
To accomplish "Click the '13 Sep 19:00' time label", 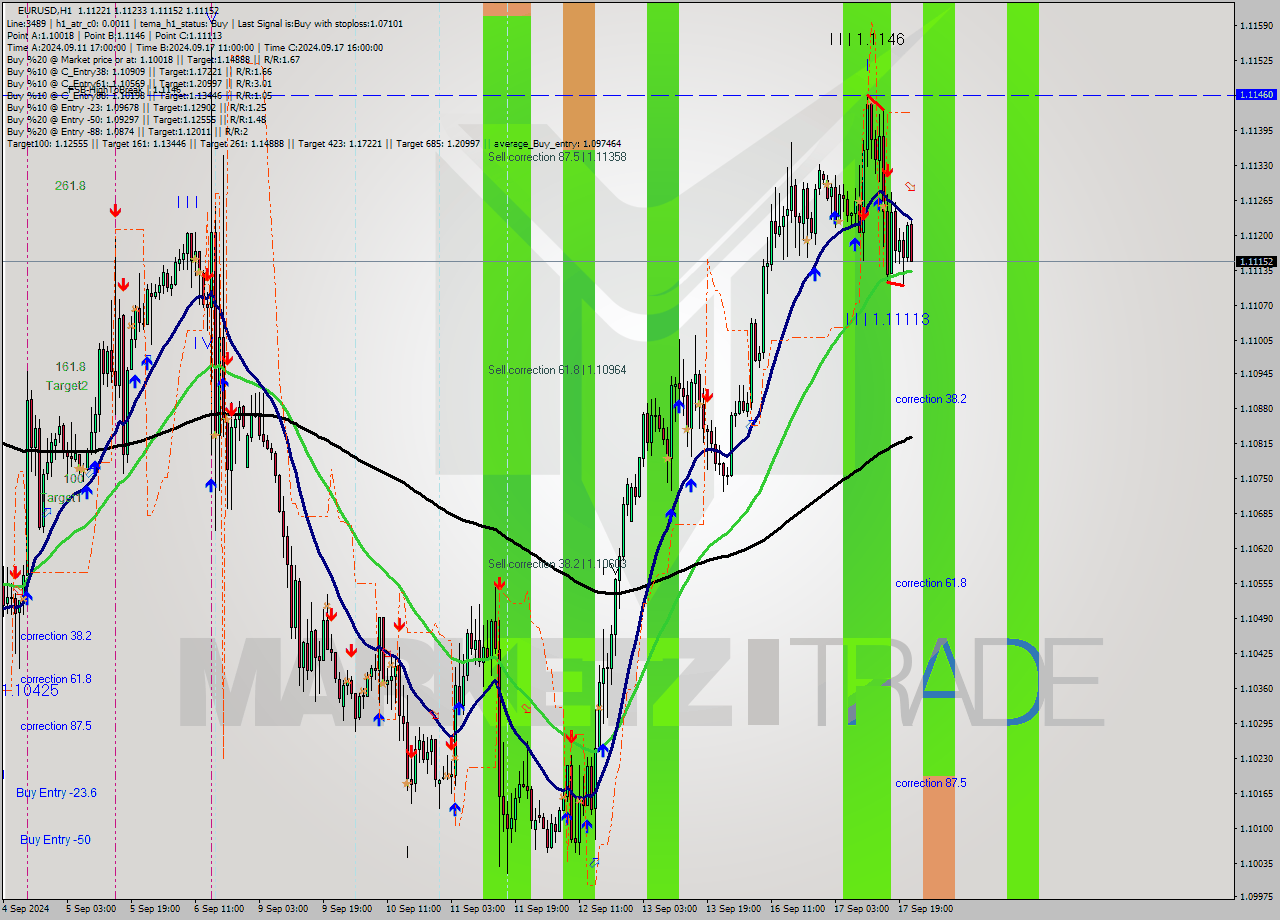I will coord(733,909).
